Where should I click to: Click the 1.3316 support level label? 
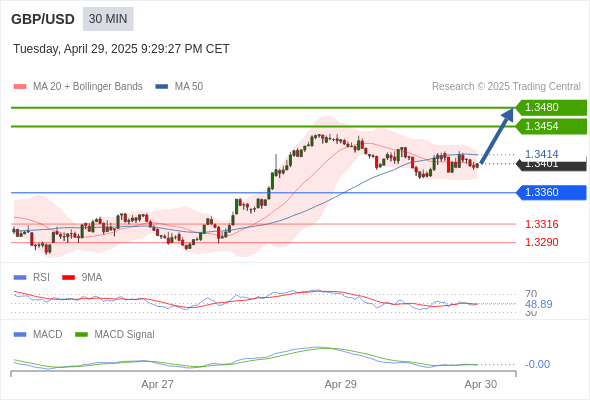click(541, 224)
